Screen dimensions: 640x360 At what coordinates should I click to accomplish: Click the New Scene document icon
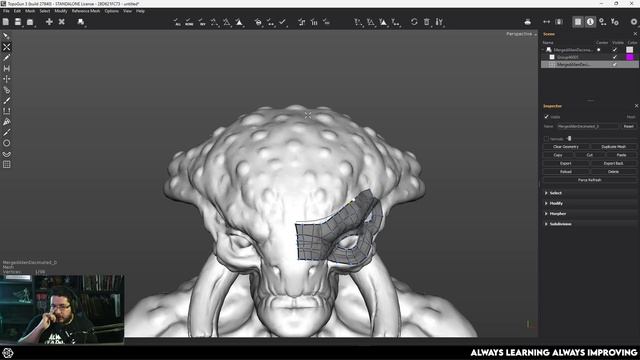pos(6,22)
